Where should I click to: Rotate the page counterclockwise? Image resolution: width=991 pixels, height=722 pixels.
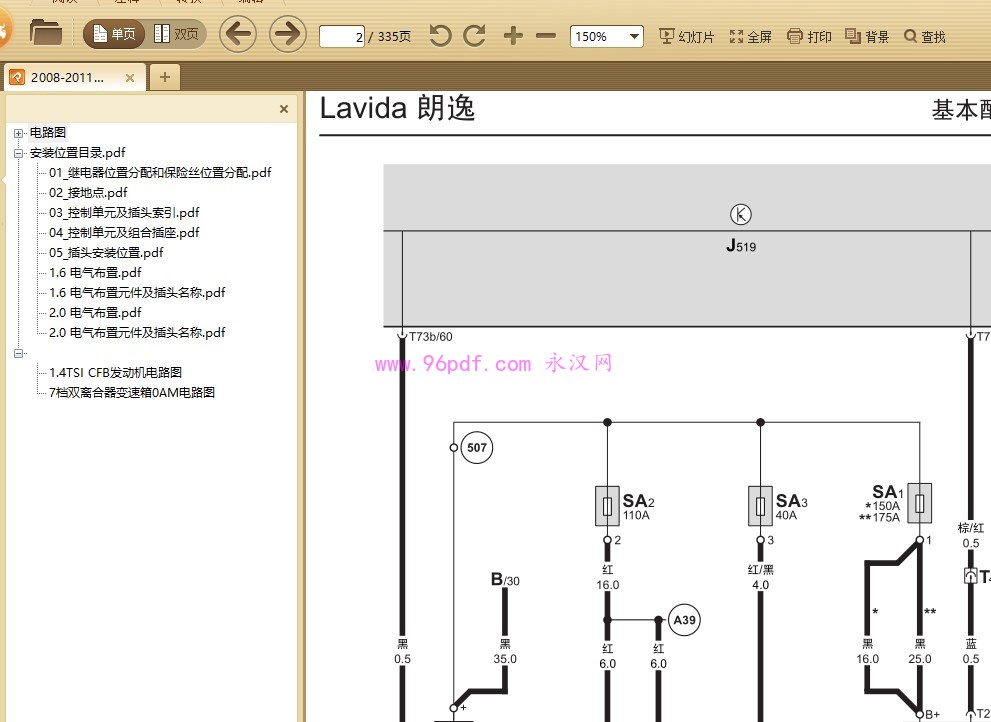pyautogui.click(x=440, y=35)
